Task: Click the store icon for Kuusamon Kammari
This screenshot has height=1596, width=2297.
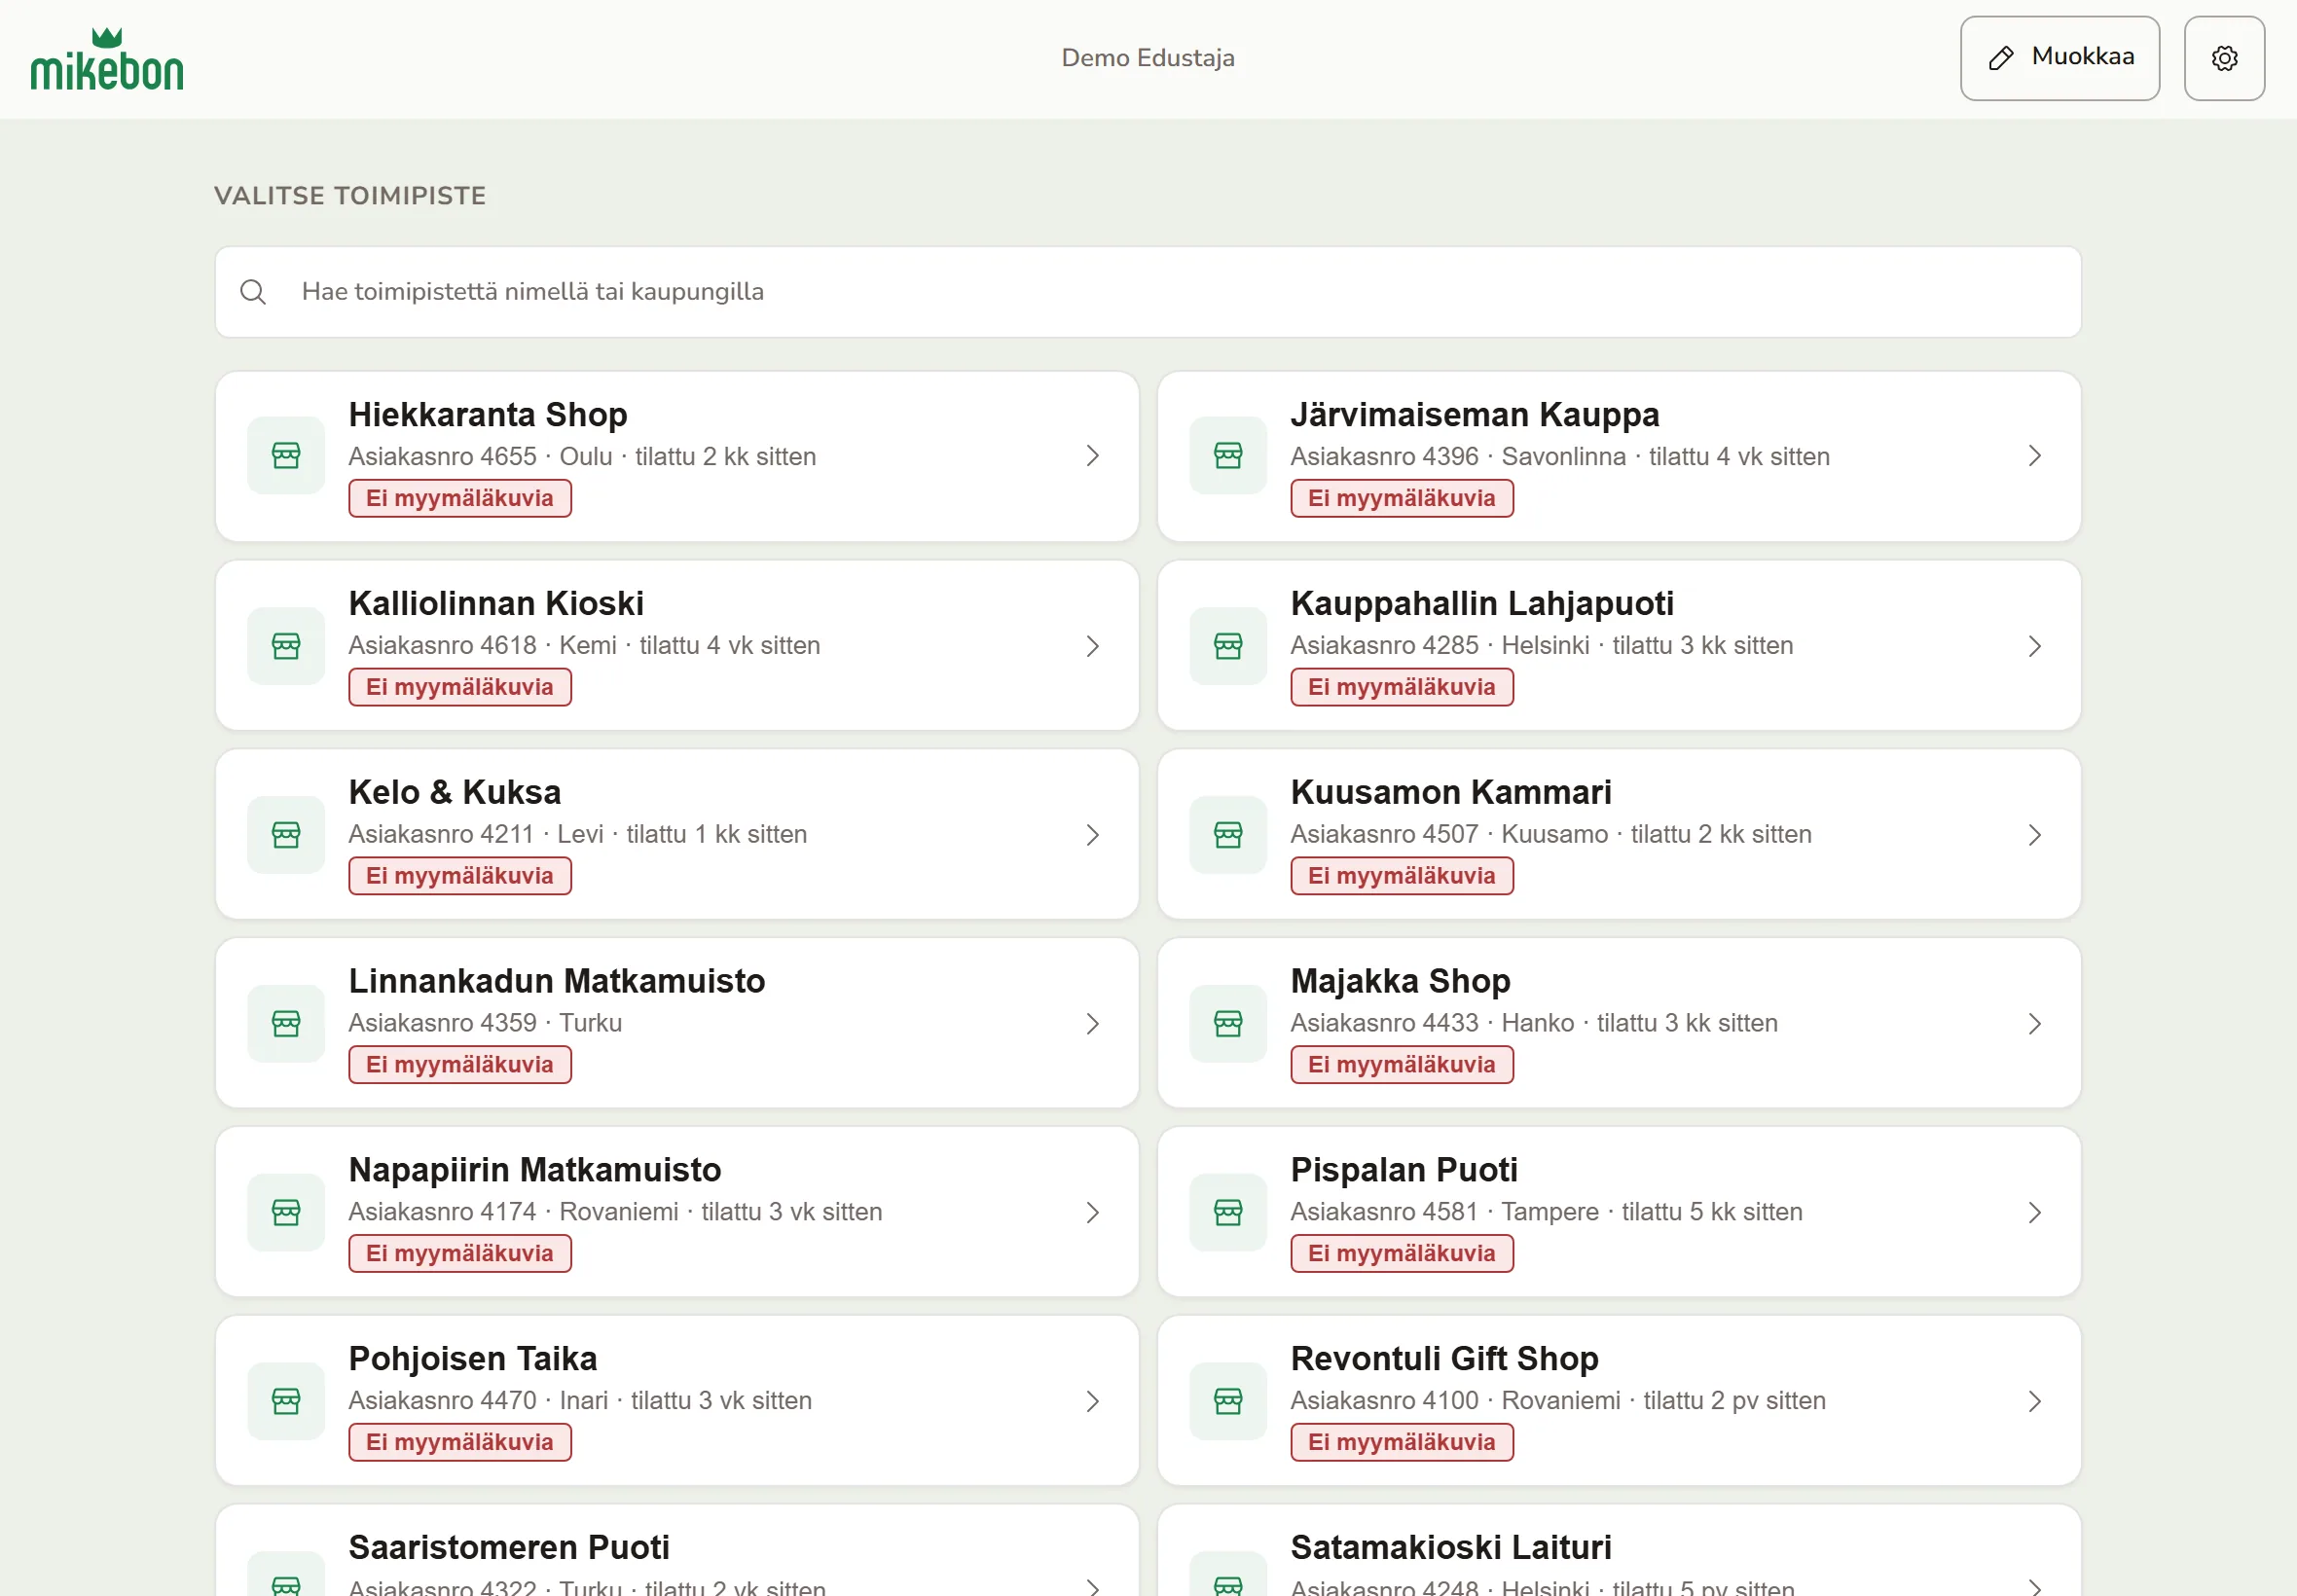Action: pos(1228,835)
